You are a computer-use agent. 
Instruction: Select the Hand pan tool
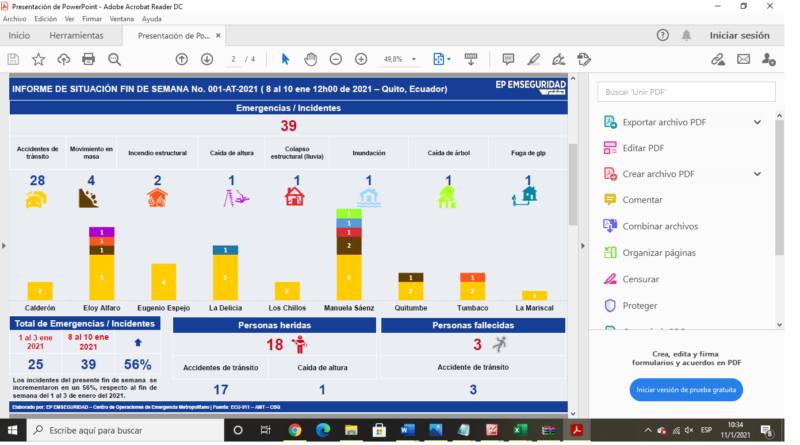[x=310, y=59]
